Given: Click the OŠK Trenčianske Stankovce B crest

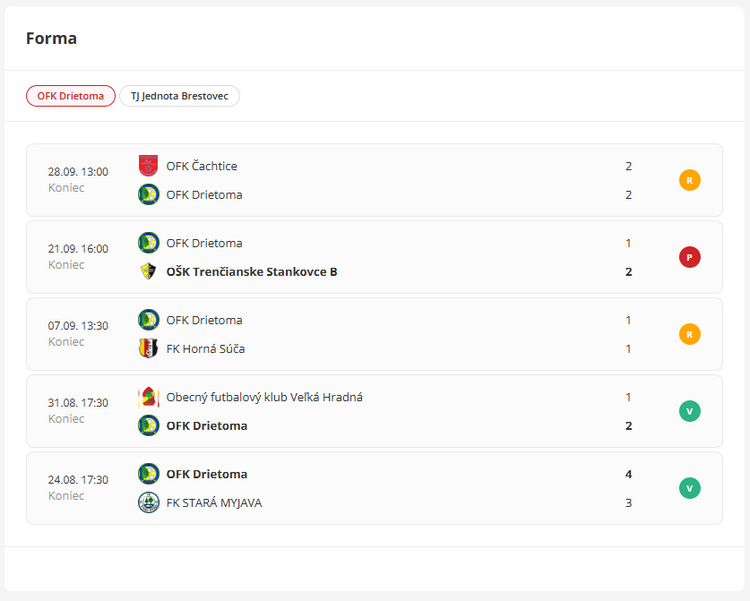Looking at the screenshot, I should point(148,271).
